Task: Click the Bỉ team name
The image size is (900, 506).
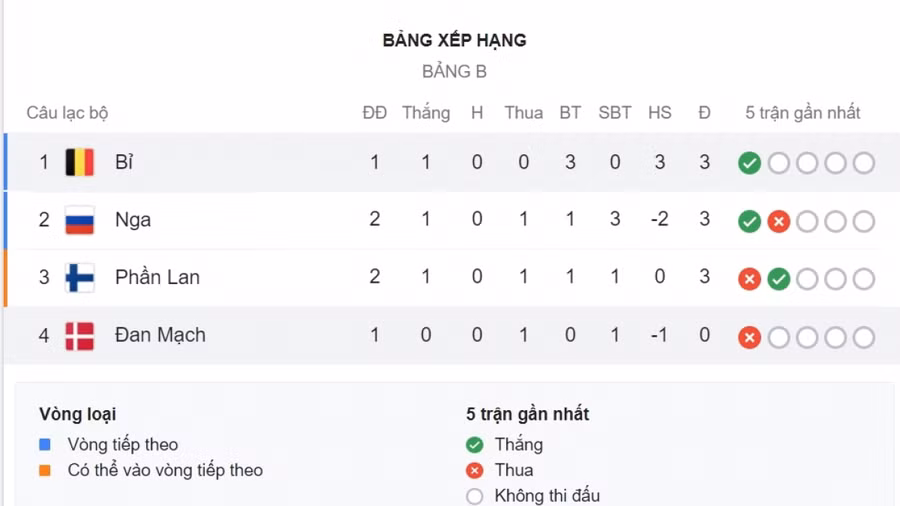Action: [124, 162]
